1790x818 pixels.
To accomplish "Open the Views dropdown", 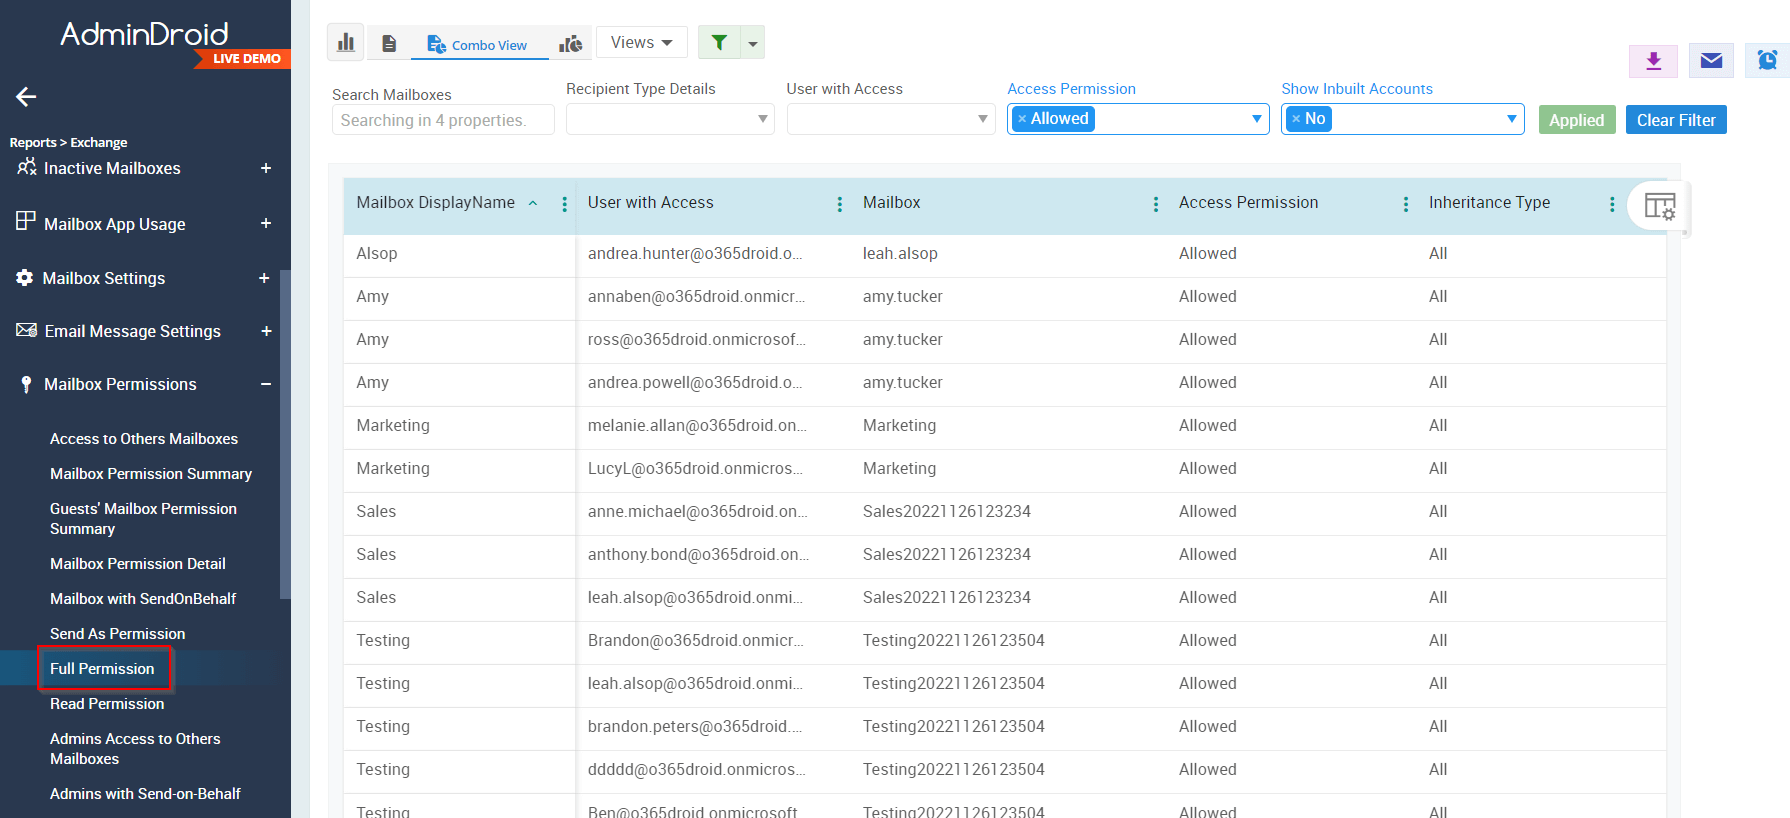I will click(641, 42).
